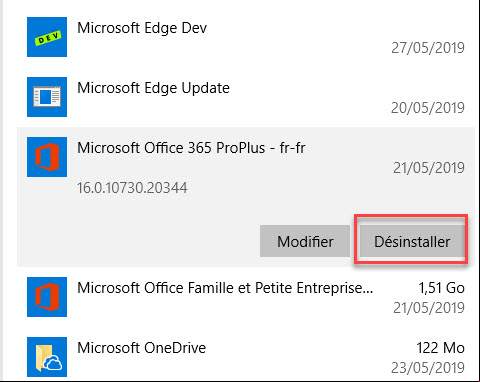Click the 21/05/2019 date of Office 365 ProPlus
Viewport: 480px width, 382px height.
point(429,168)
